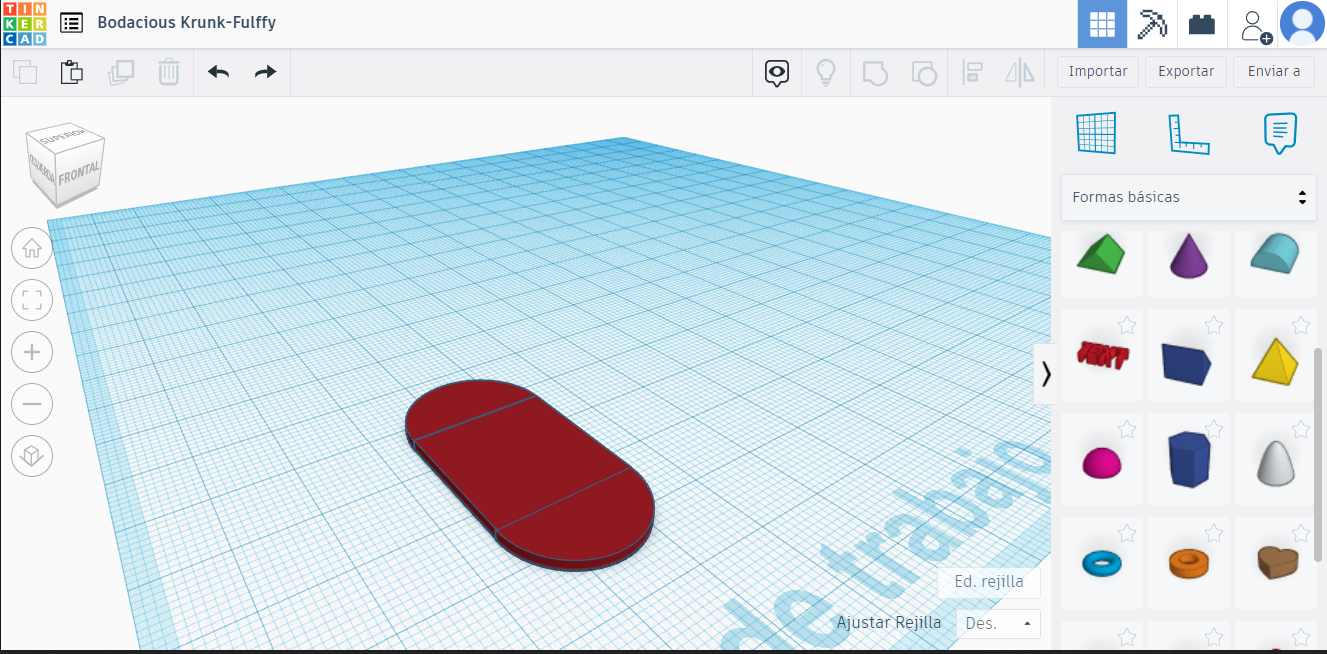Favorite the wedge shape star
This screenshot has width=1327, height=654.
click(x=1214, y=325)
